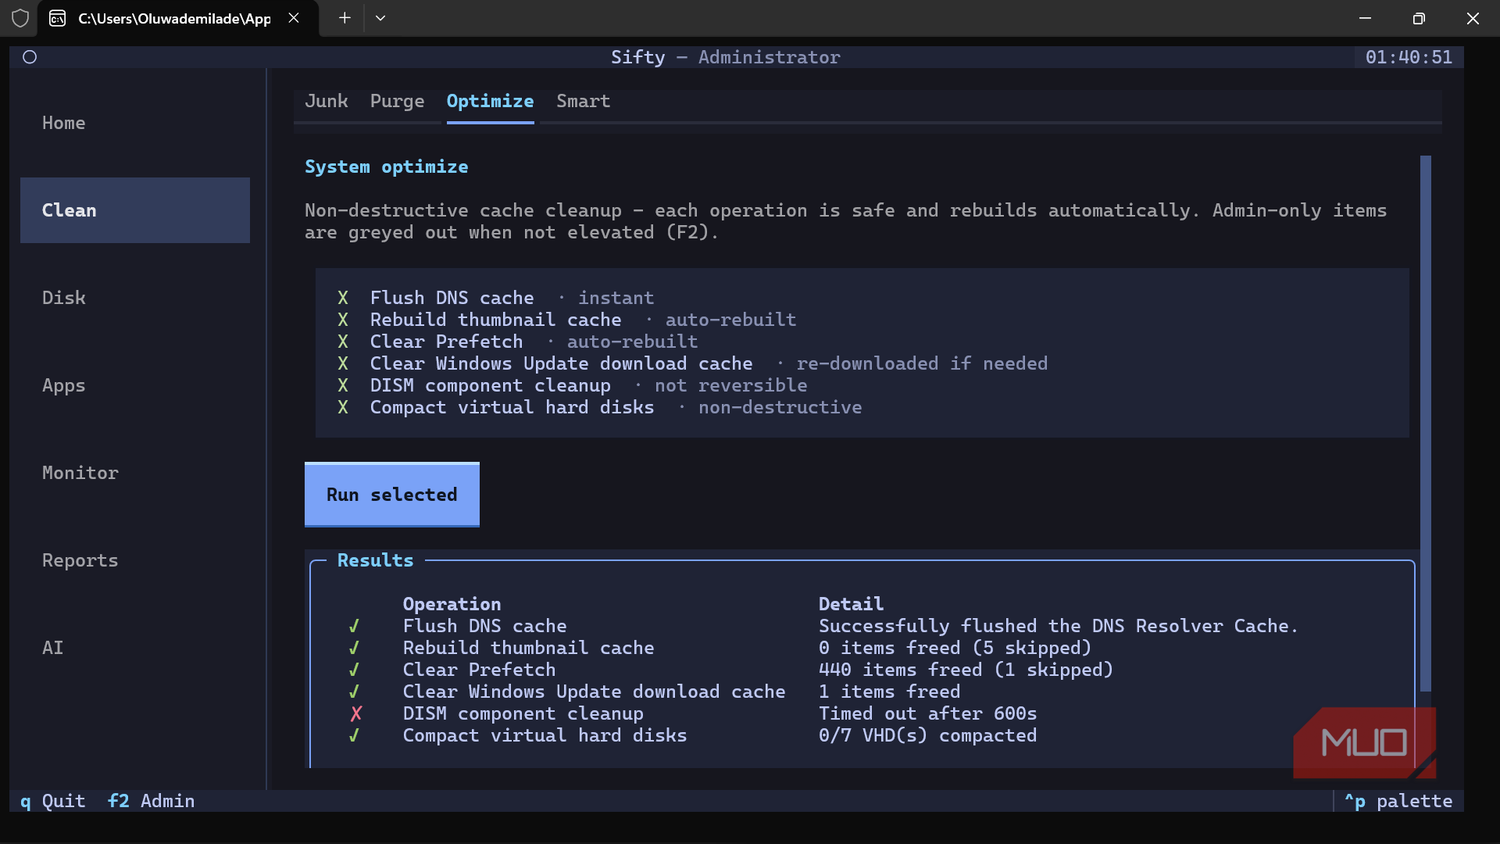Open the Home section in sidebar
1500x844 pixels.
coord(63,123)
